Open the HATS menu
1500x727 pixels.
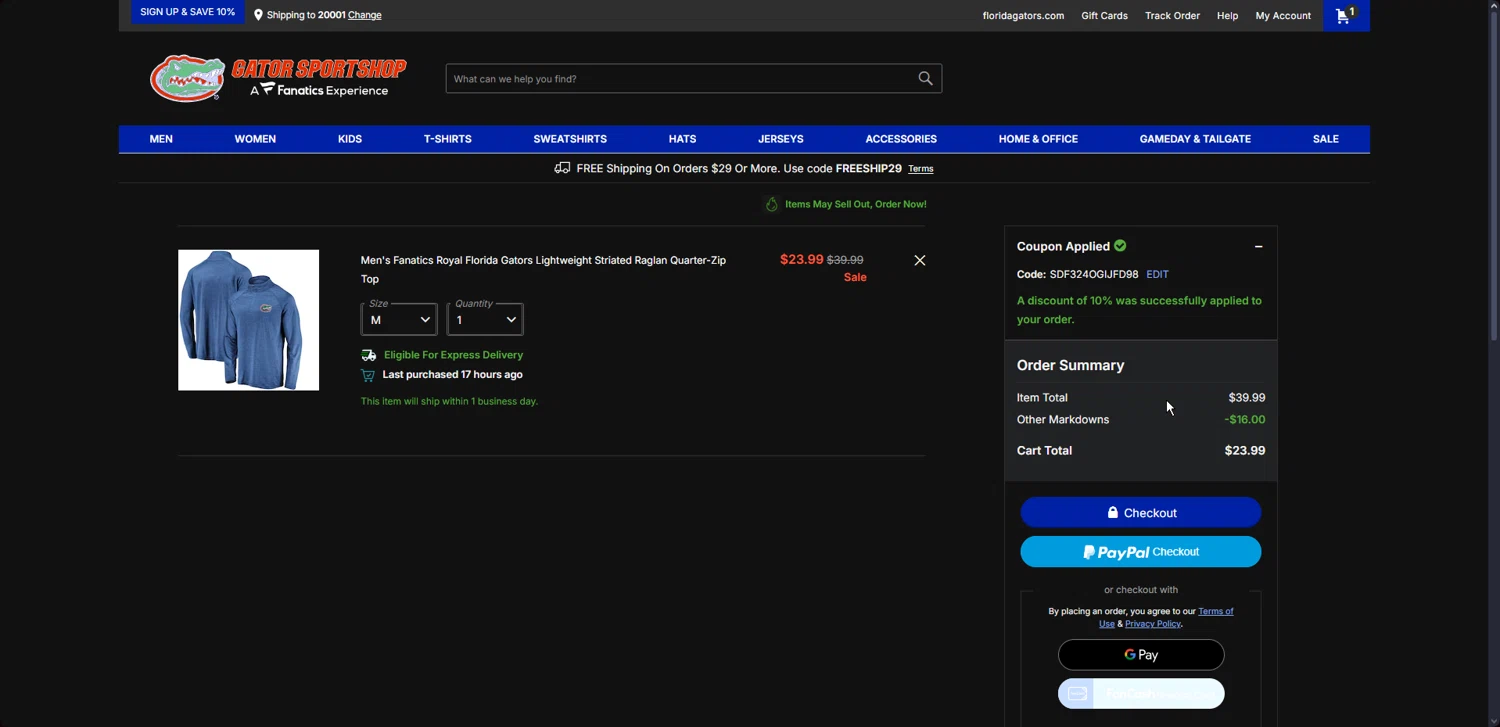coord(682,139)
